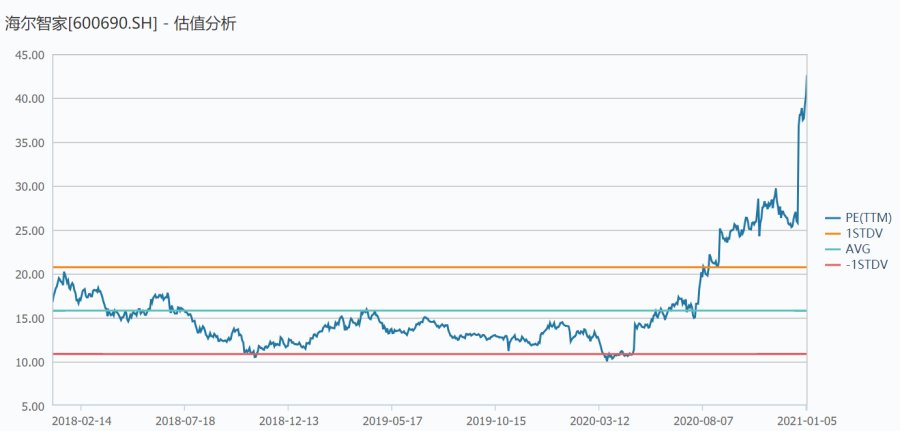Click the 10.00 y-axis label
Viewport: 900px width, 431px height.
[x=30, y=362]
